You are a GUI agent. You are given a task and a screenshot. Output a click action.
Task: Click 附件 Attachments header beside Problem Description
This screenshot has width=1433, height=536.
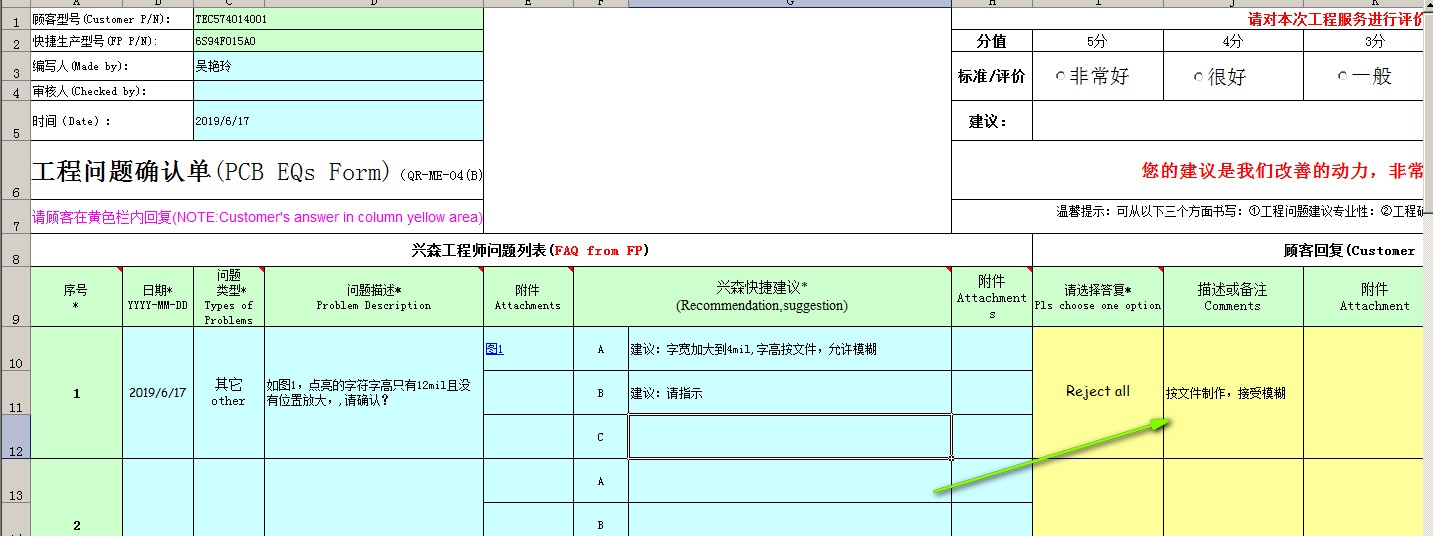(x=527, y=296)
